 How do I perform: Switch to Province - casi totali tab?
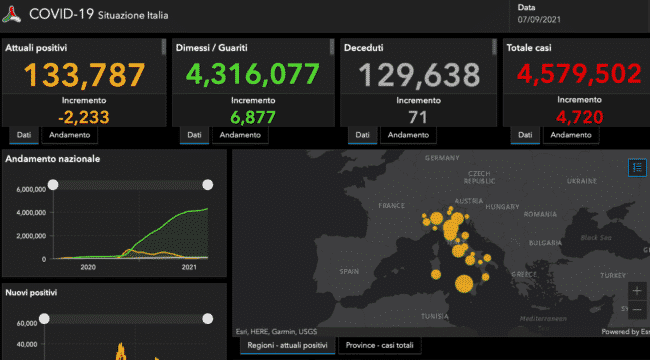[379, 345]
